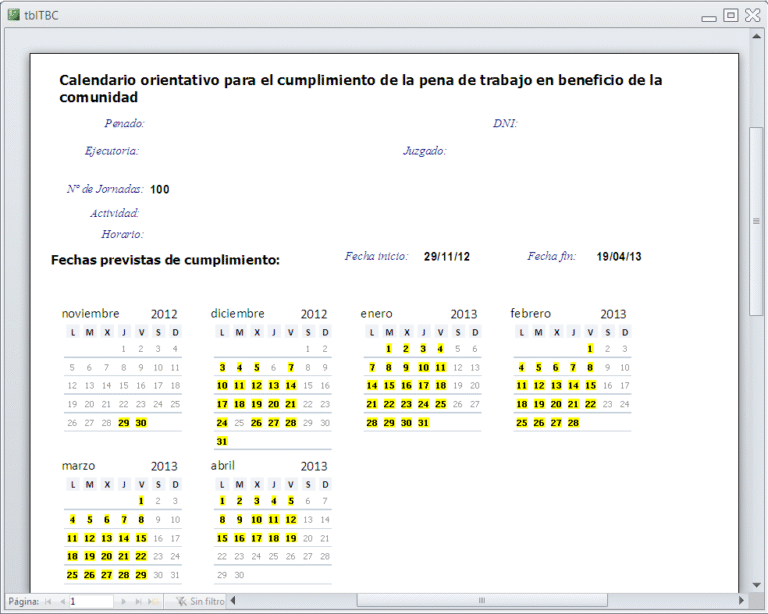Screen dimensions: 768x614
Task: Click highlighted day 29 in noviembre
Action: tap(124, 423)
